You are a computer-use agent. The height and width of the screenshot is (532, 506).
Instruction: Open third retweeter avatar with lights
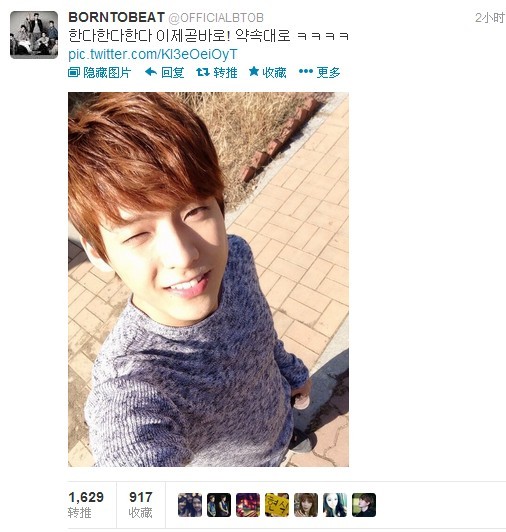click(248, 505)
